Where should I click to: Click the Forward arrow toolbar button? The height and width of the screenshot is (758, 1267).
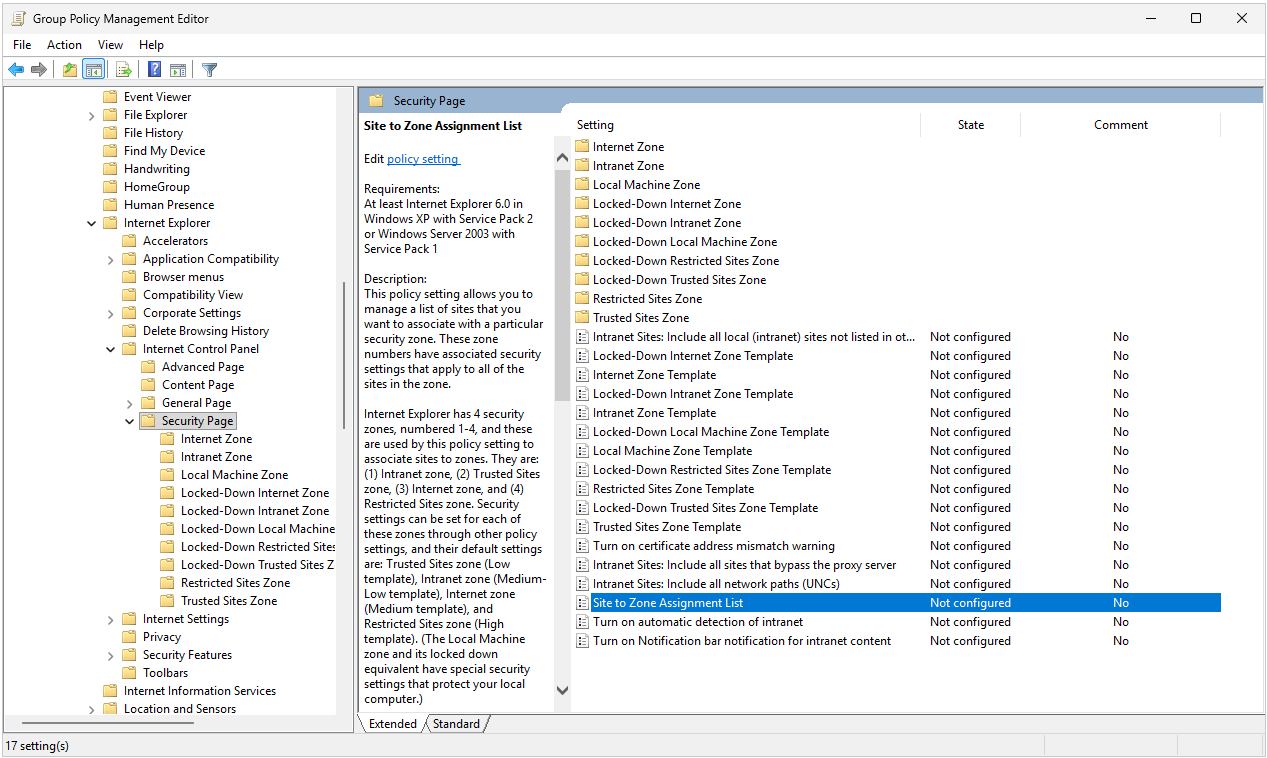point(39,69)
